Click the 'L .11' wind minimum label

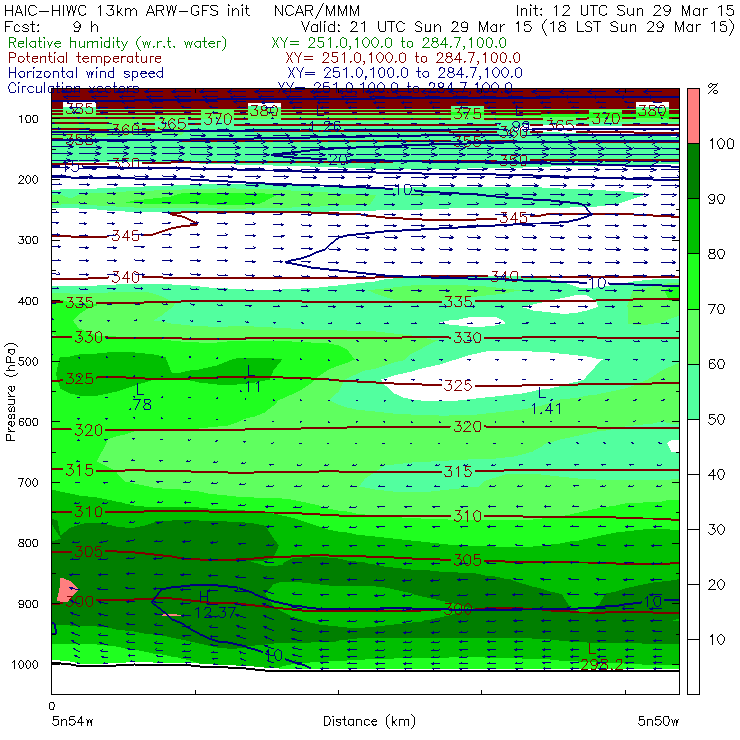click(x=250, y=379)
